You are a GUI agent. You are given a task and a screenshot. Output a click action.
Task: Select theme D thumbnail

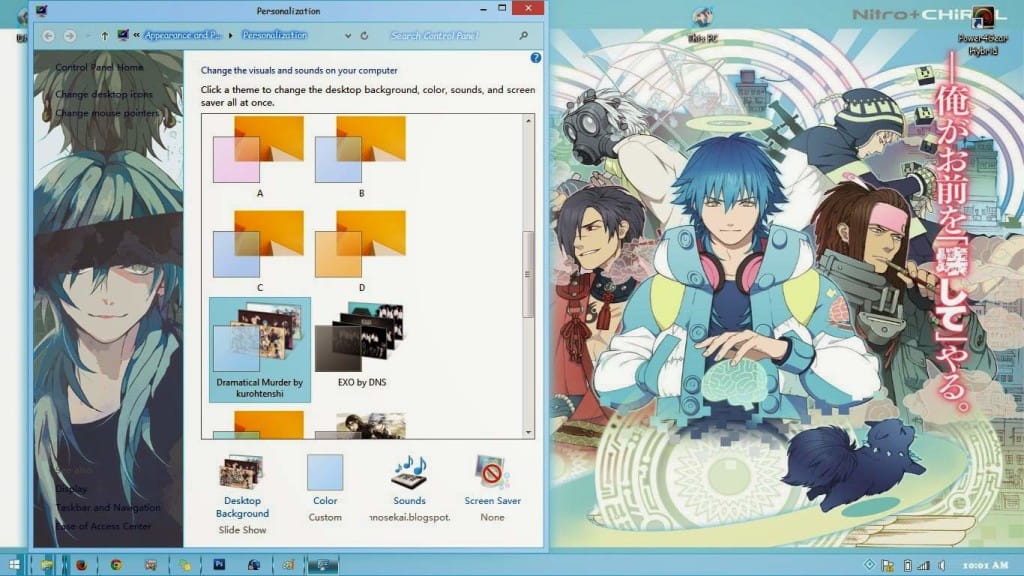click(x=360, y=244)
